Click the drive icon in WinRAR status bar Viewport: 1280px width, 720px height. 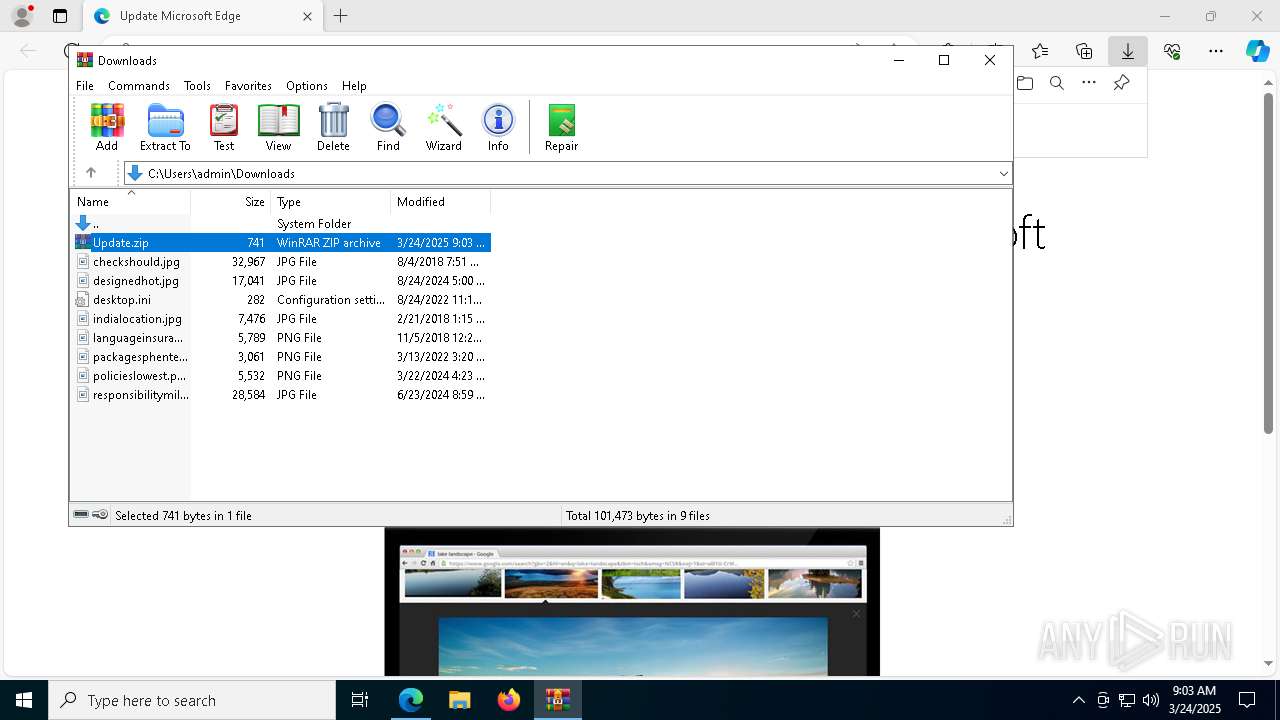81,515
